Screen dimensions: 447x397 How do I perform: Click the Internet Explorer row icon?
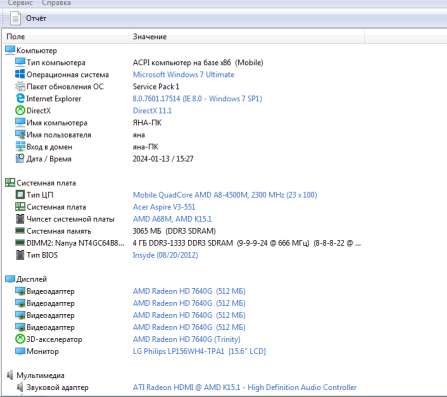[20, 98]
